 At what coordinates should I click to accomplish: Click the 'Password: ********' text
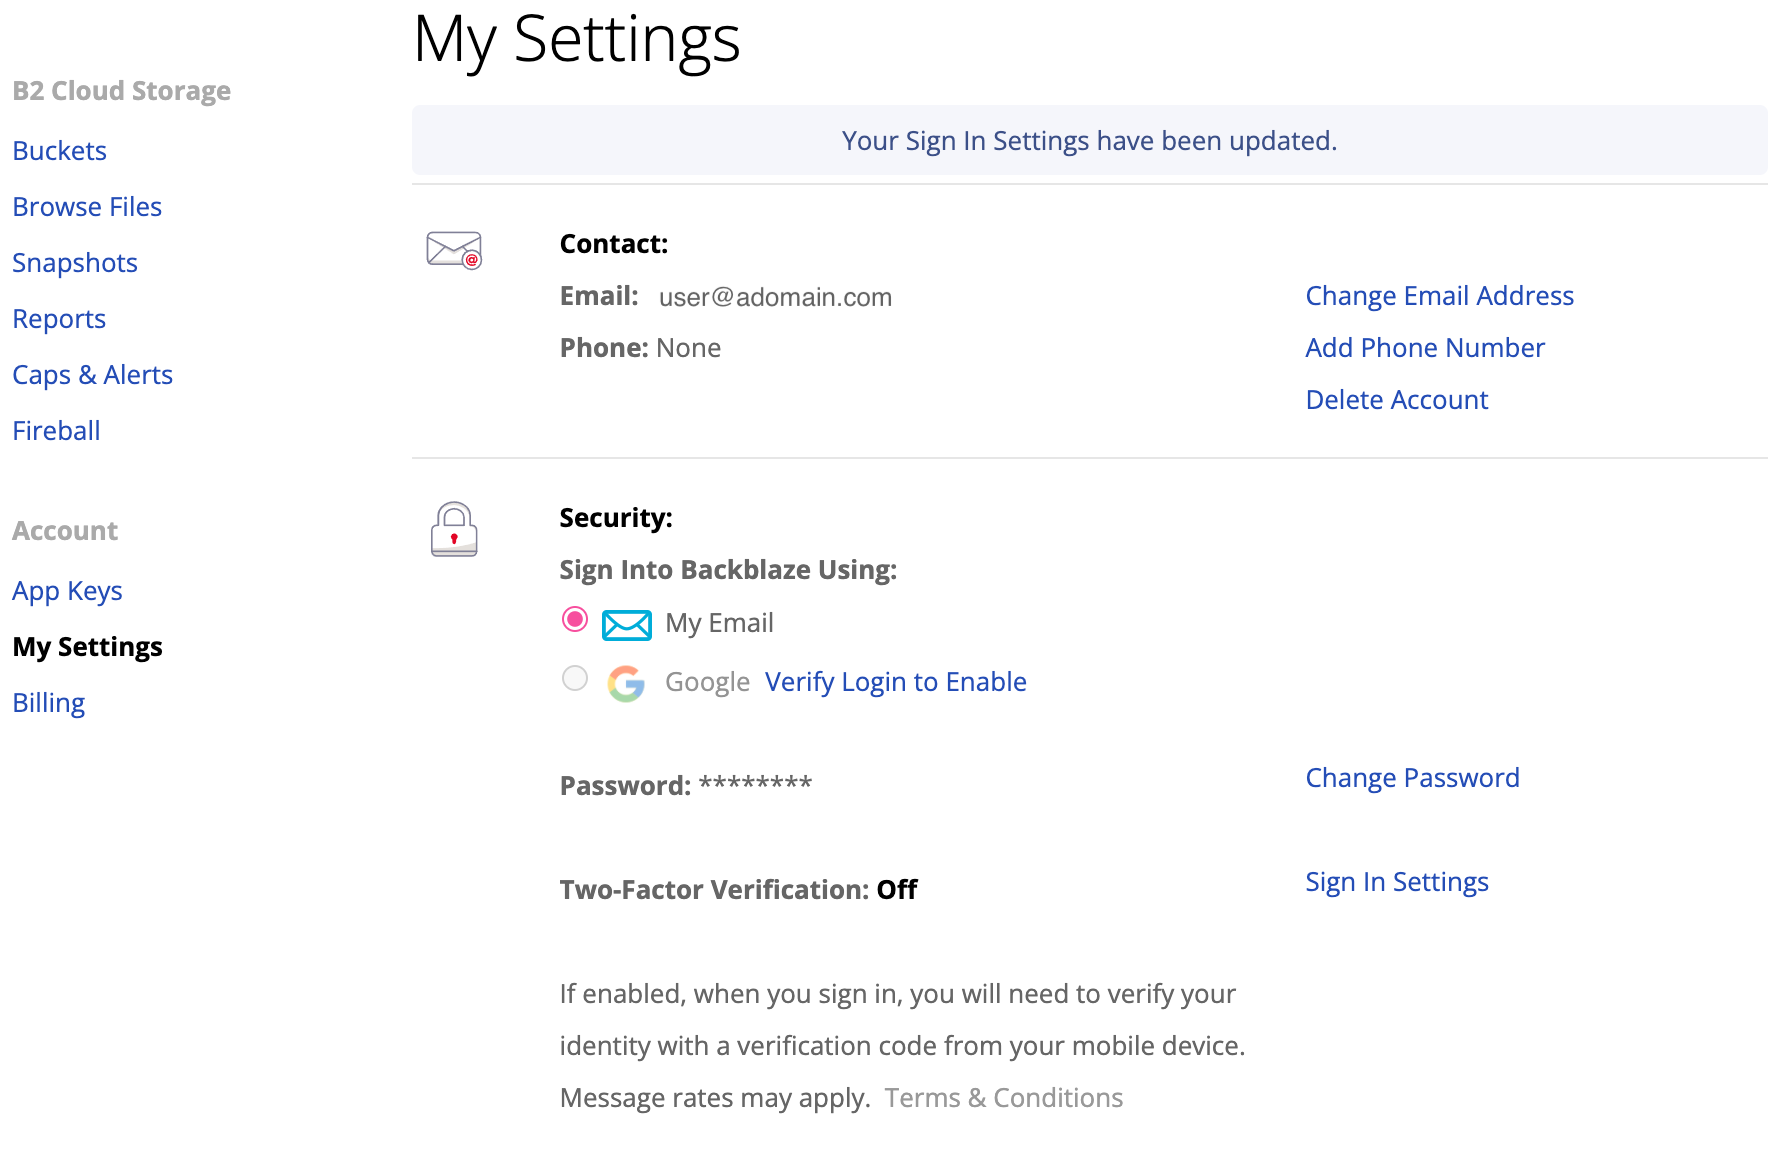point(686,785)
